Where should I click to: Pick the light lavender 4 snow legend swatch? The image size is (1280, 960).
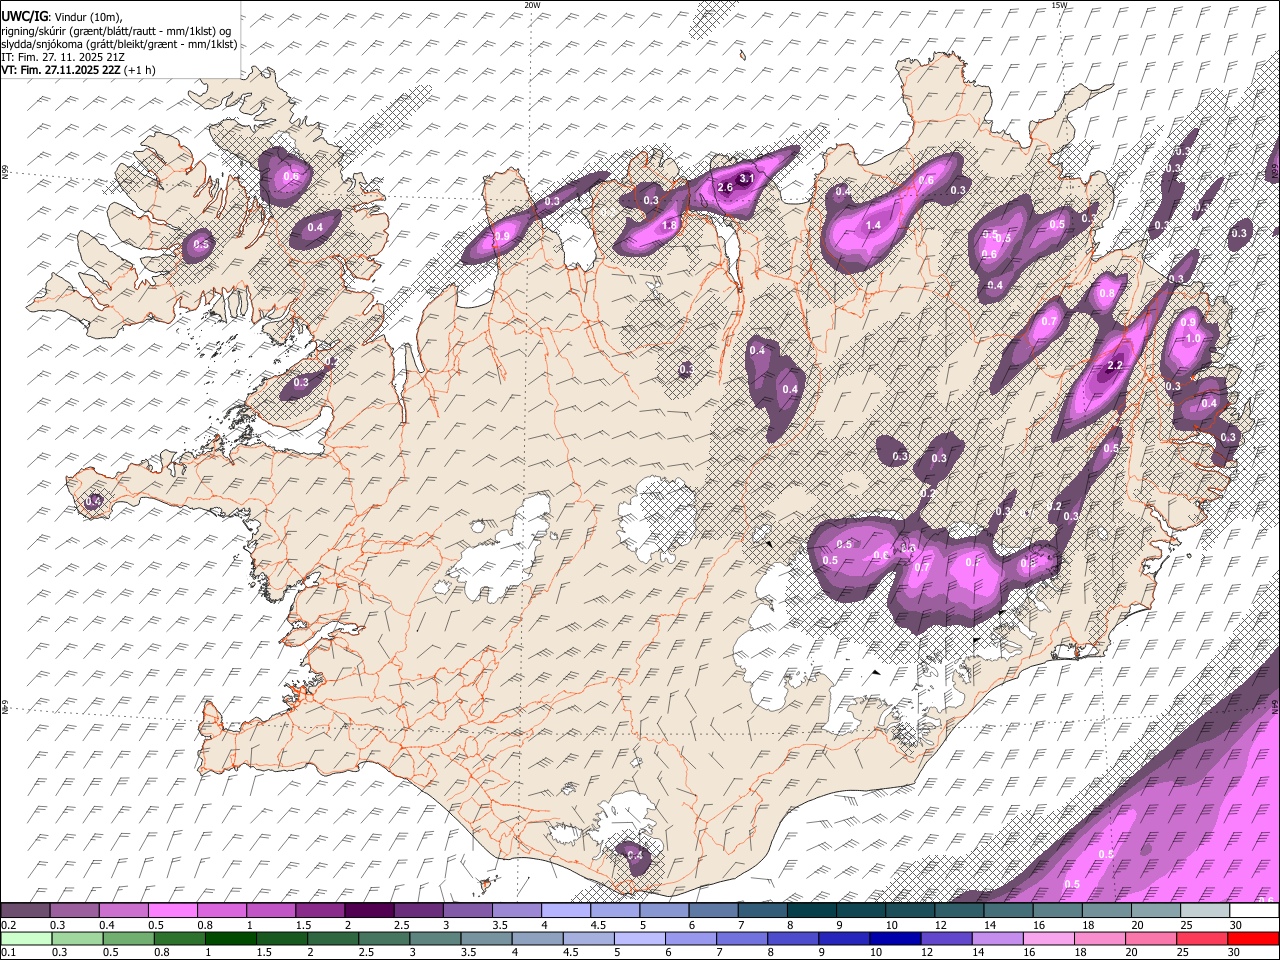tap(564, 911)
